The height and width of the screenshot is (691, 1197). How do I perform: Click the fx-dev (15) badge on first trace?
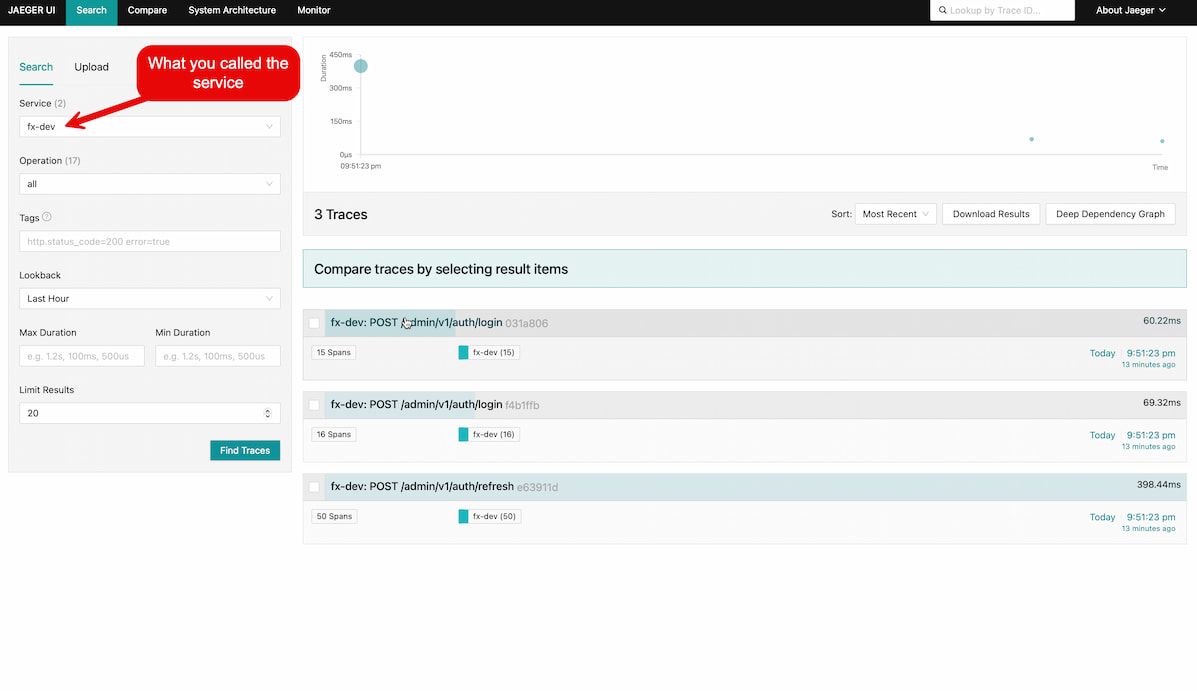click(488, 352)
